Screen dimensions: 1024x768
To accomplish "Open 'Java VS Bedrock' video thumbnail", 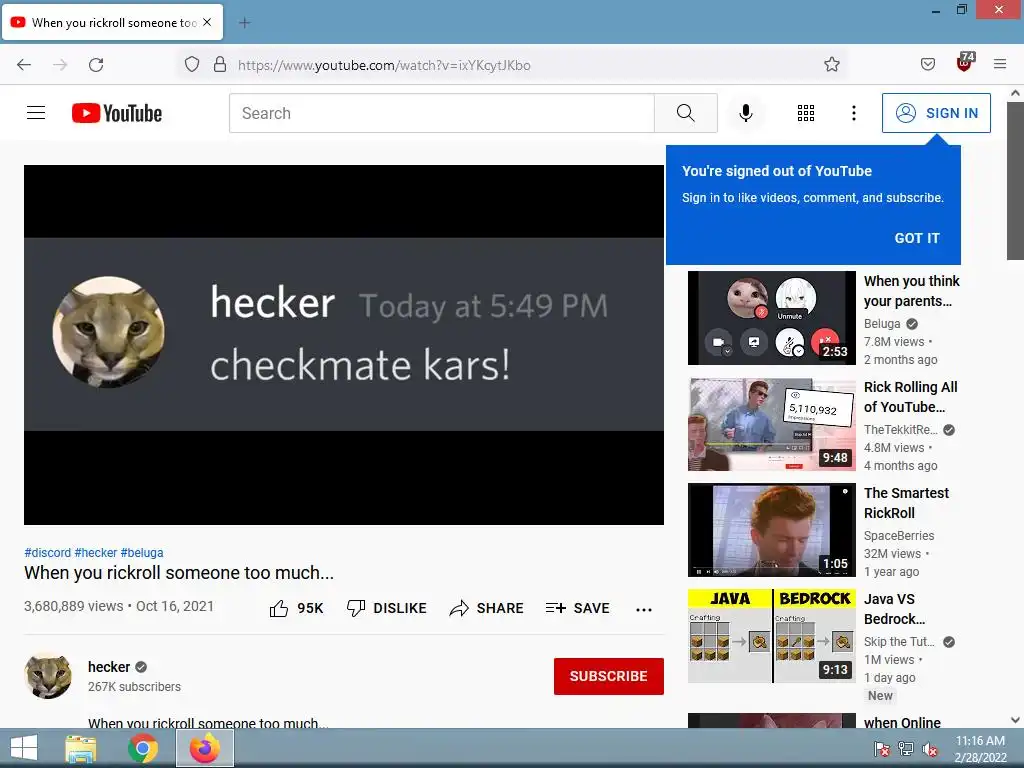I will (772, 636).
